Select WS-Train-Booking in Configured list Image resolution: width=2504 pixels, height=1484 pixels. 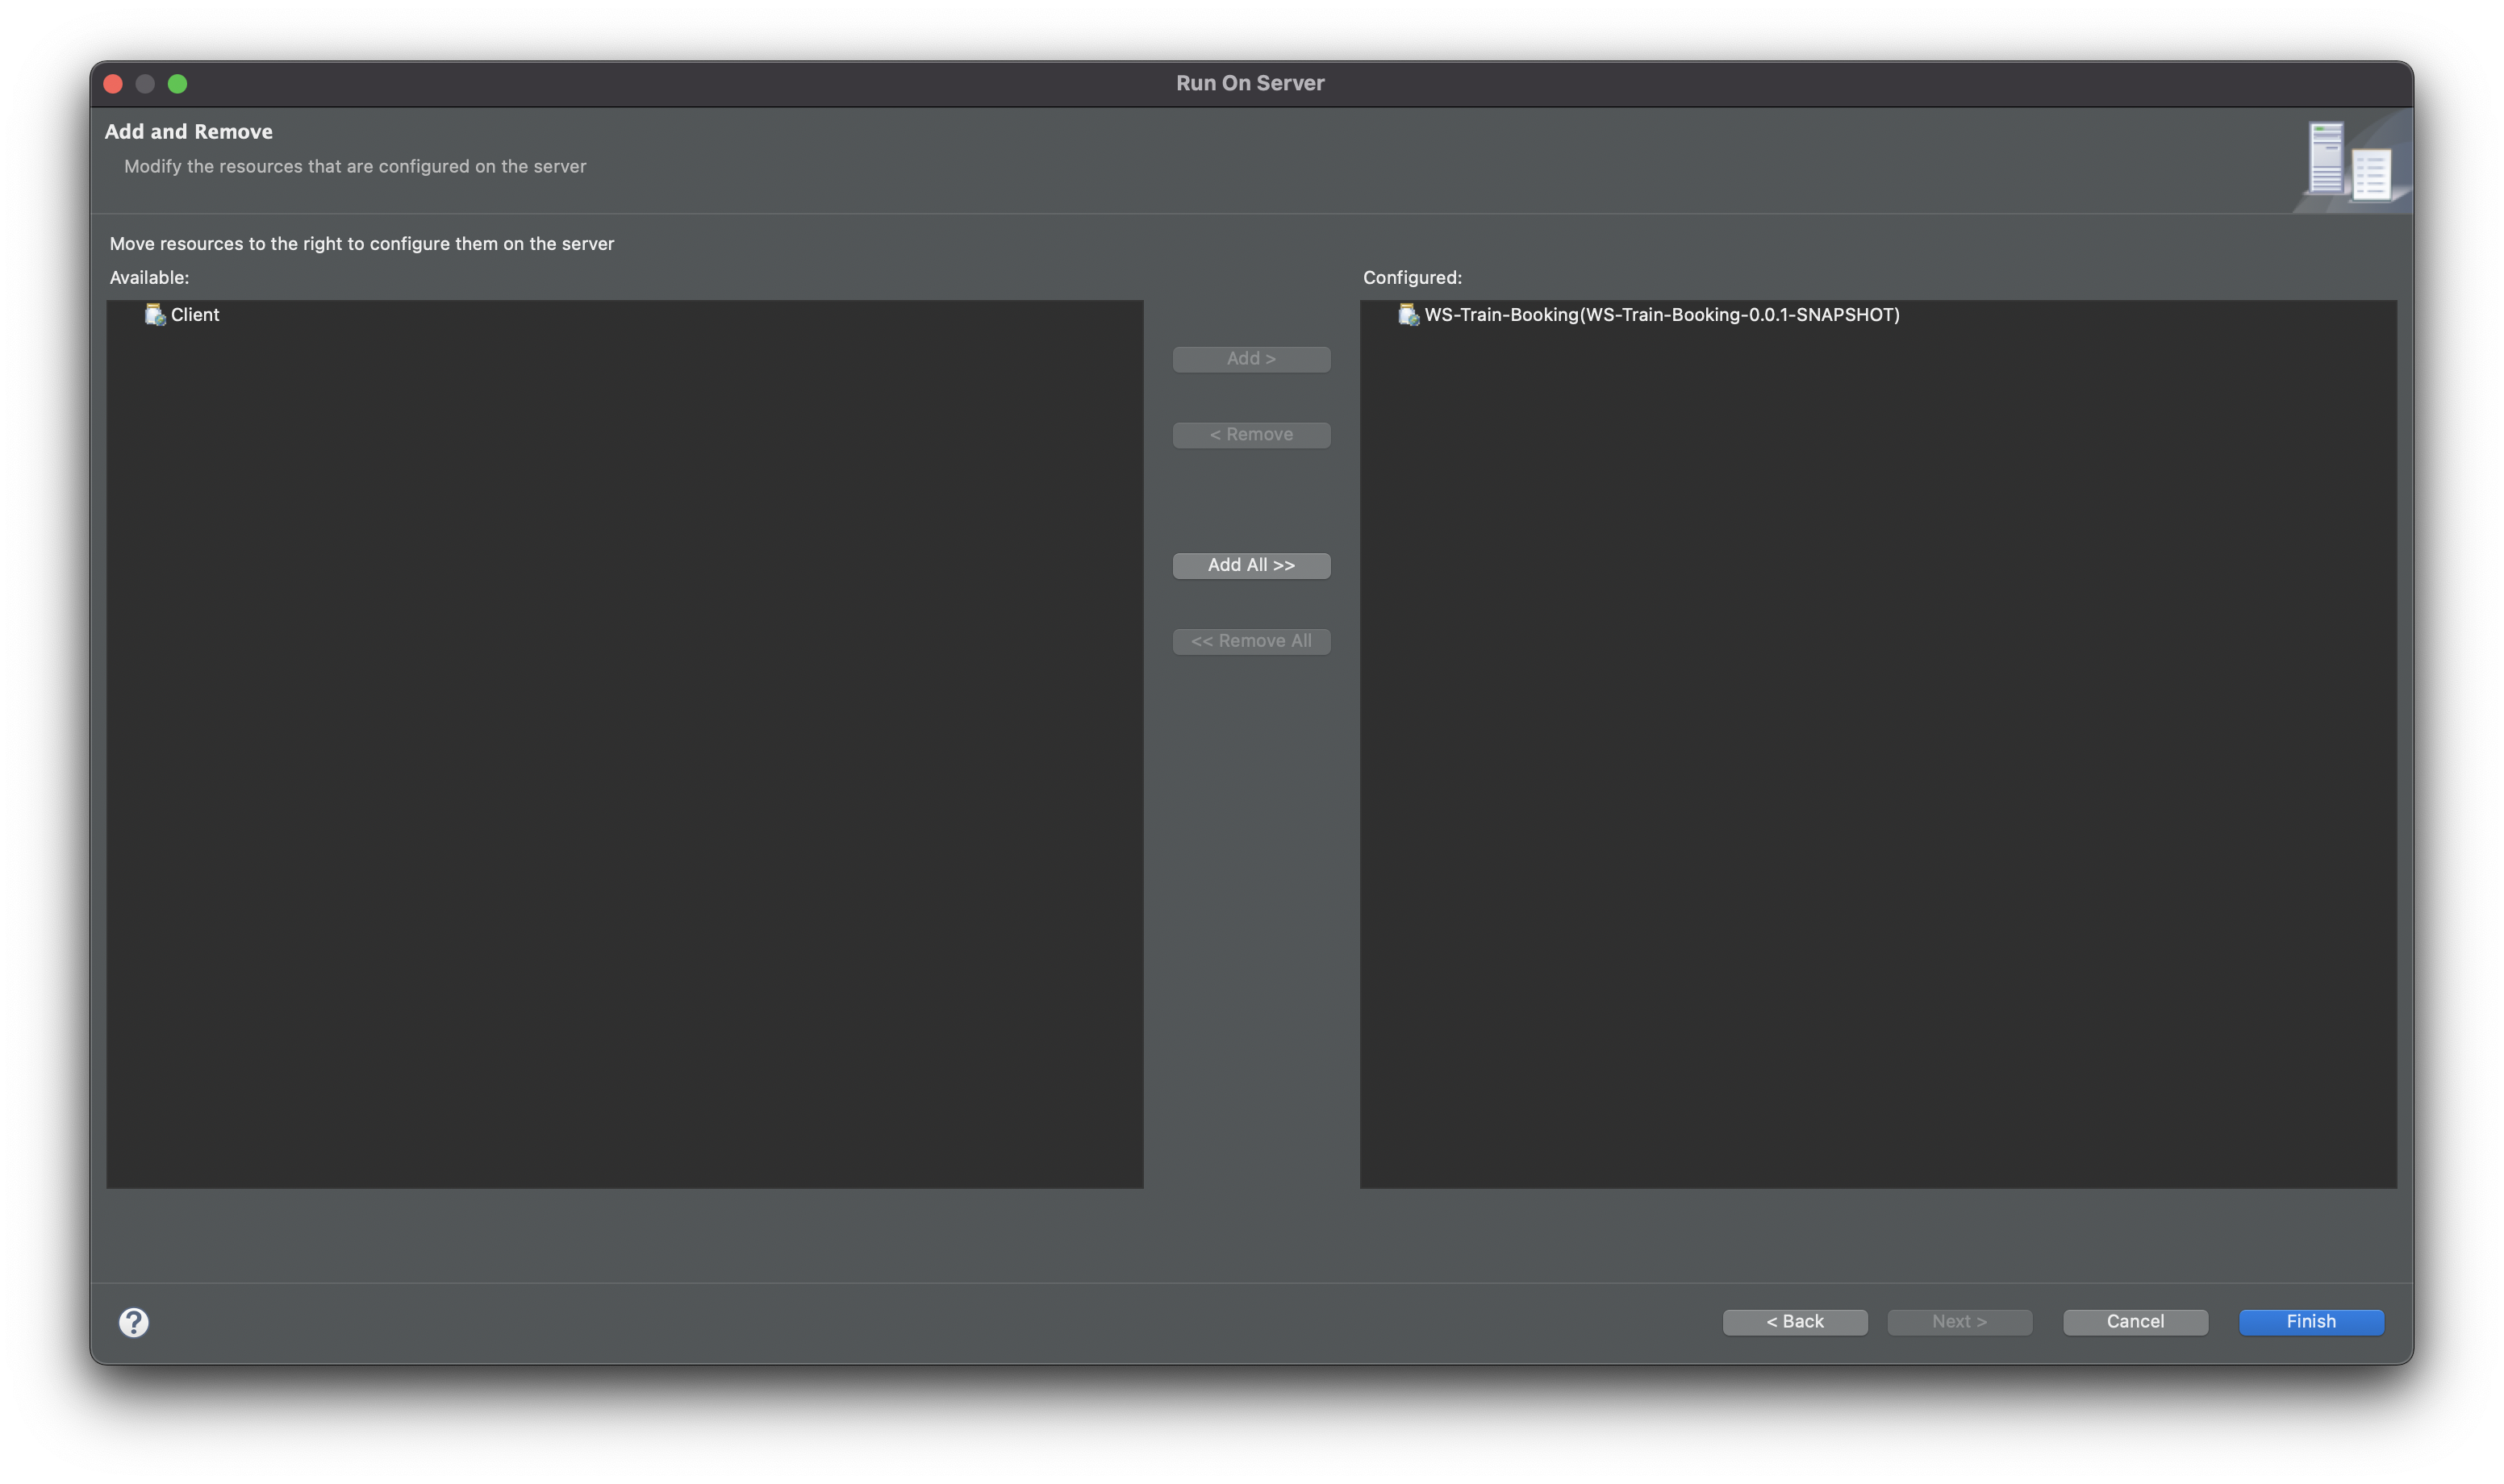(x=1661, y=315)
